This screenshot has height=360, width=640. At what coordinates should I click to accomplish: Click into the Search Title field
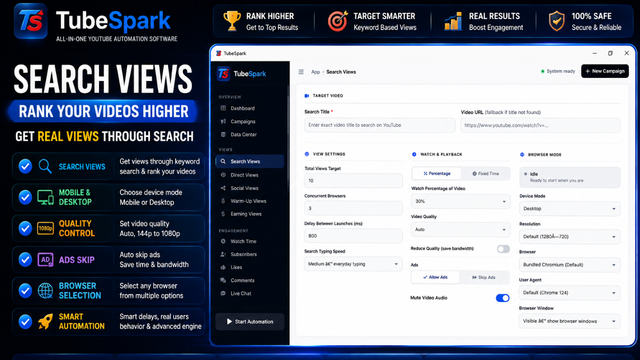tap(380, 125)
